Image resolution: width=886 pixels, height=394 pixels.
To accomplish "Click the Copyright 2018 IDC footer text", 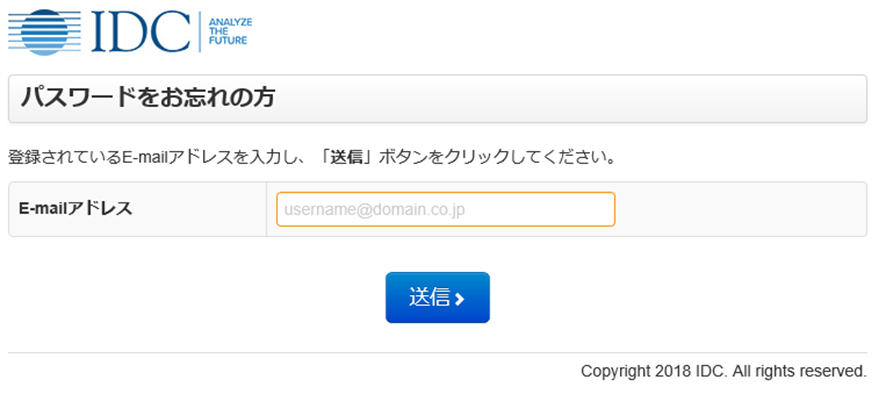I will tap(654, 371).
